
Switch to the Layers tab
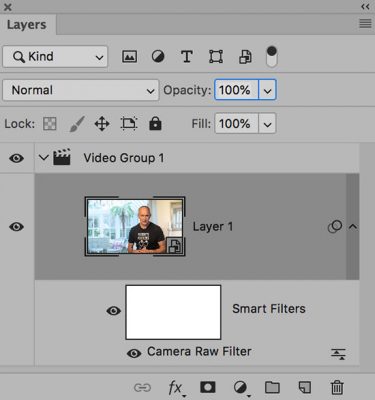point(27,25)
